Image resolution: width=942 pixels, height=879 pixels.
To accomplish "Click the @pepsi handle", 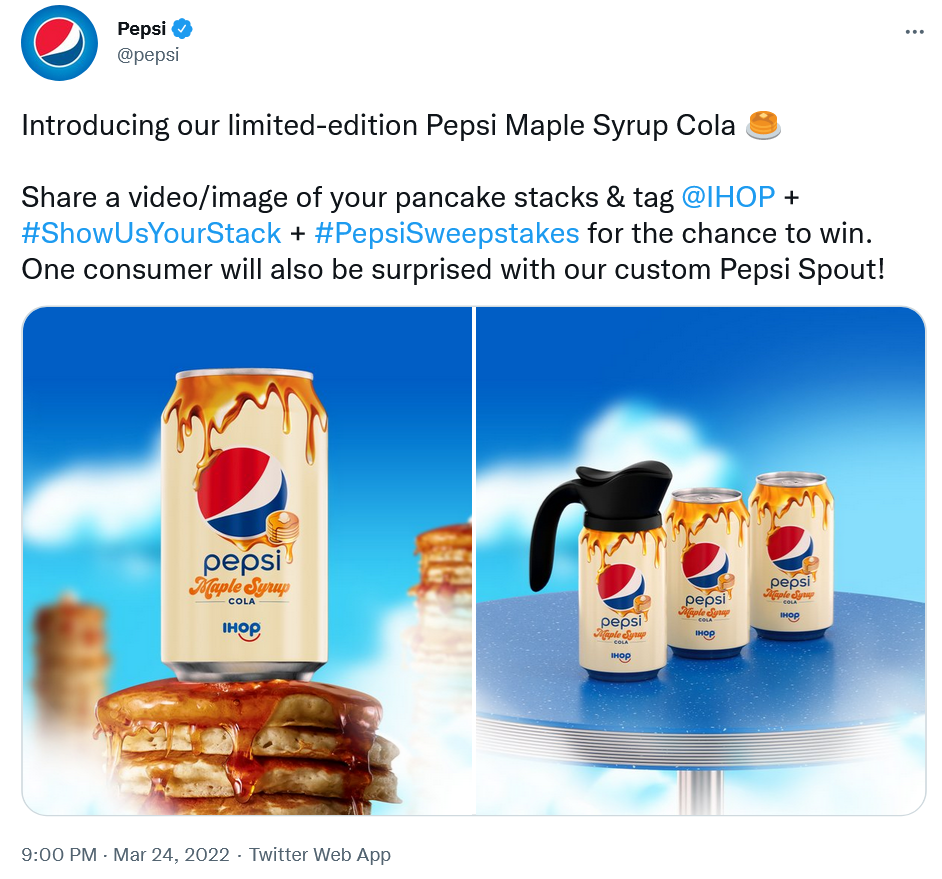I will point(148,55).
